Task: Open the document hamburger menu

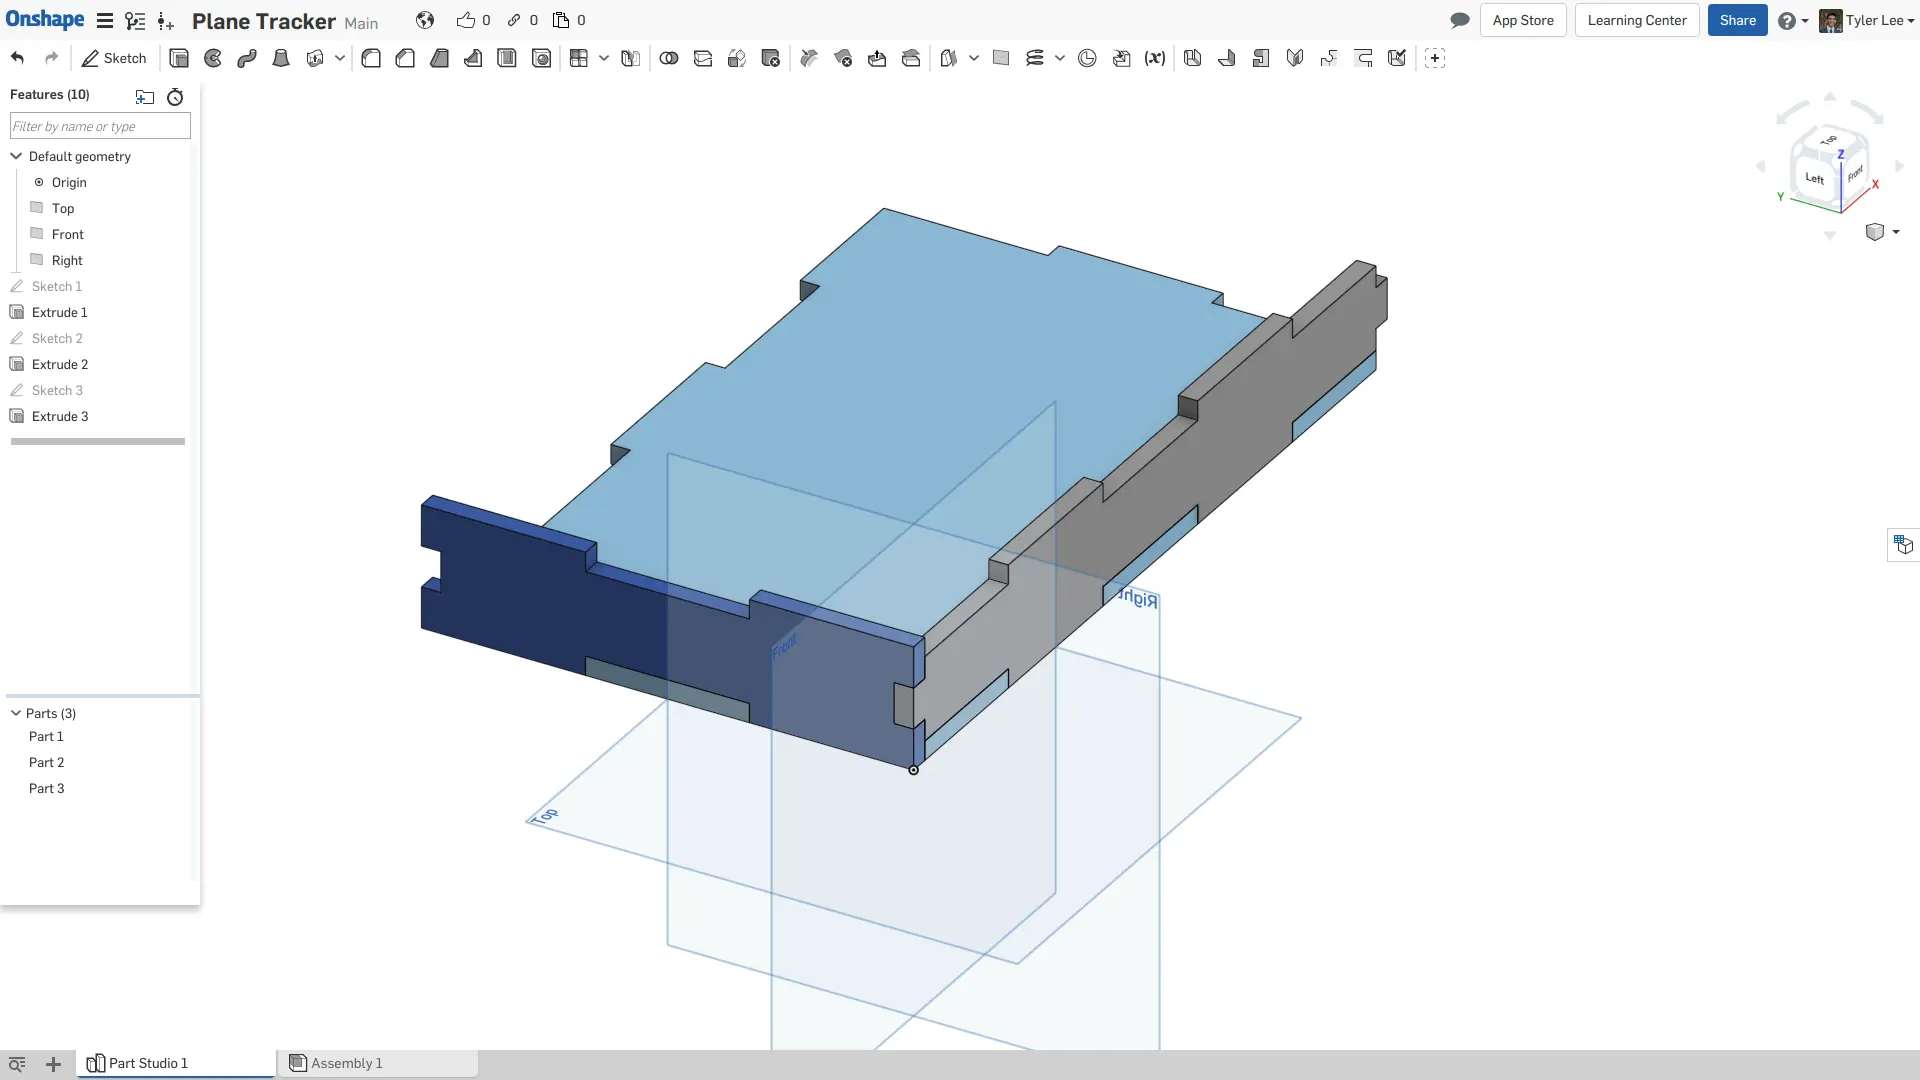Action: 105,20
